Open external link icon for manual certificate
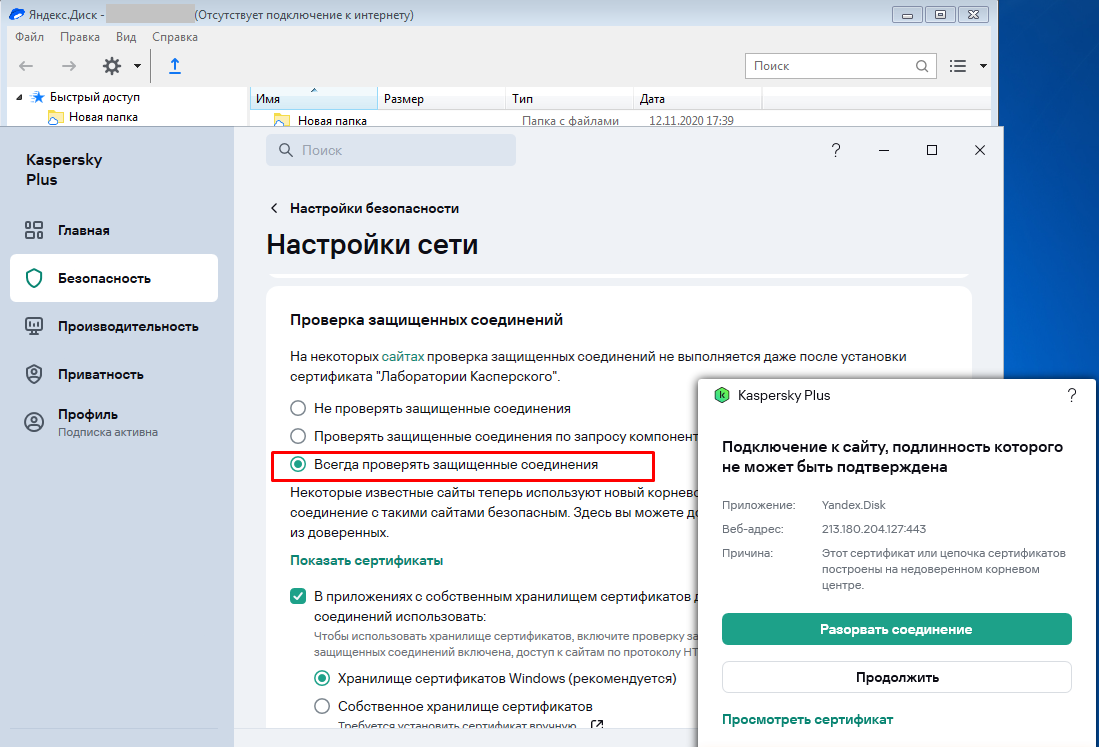 pyautogui.click(x=597, y=725)
